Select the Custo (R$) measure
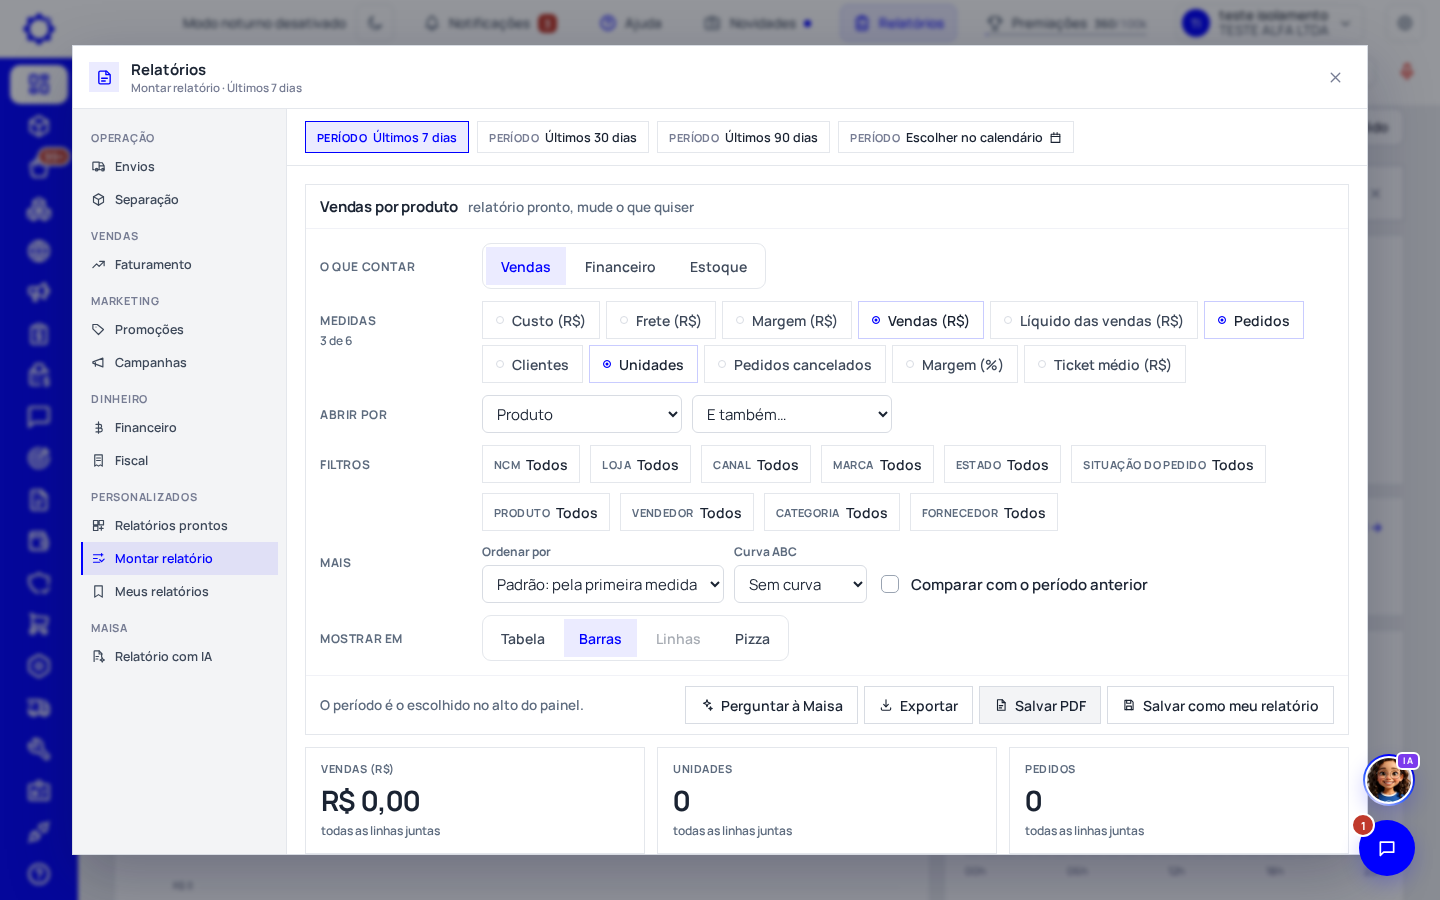The height and width of the screenshot is (900, 1440). click(x=541, y=321)
